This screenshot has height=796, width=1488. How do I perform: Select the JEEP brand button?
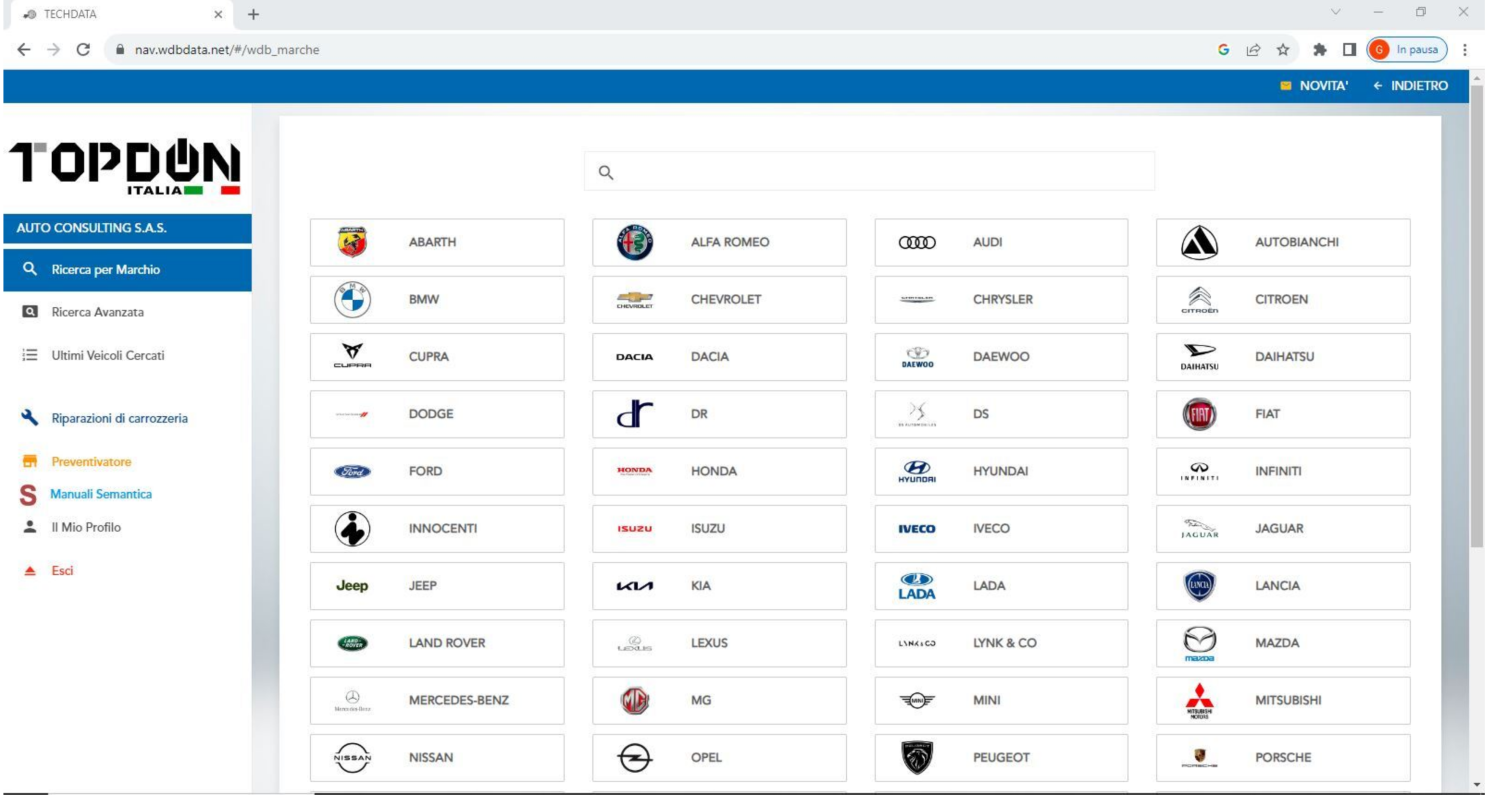[437, 586]
